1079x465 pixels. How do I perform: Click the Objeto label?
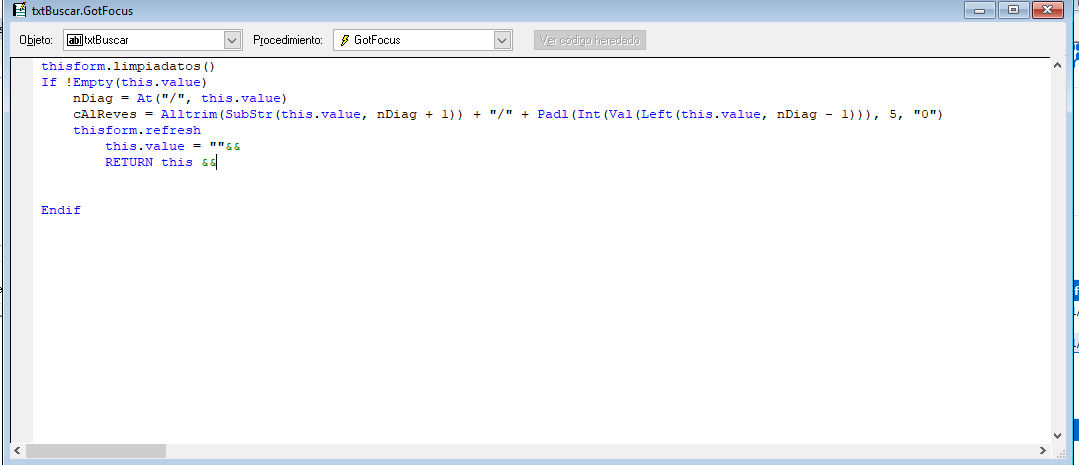[36, 40]
